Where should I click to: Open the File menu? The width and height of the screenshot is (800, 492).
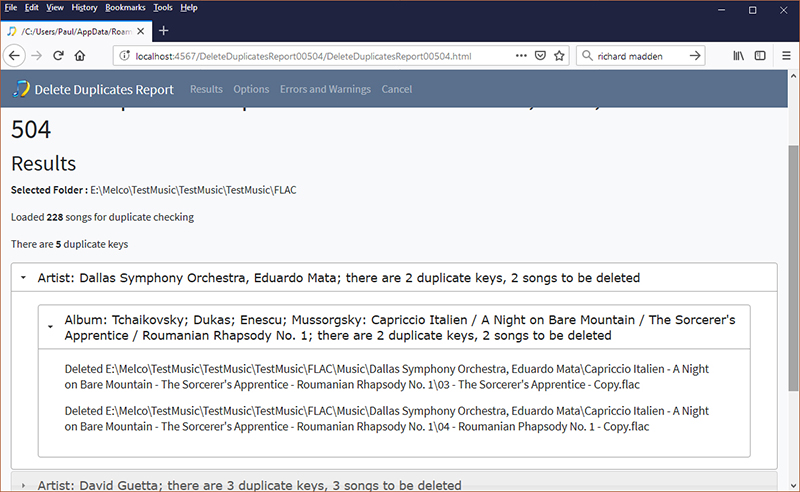pyautogui.click(x=11, y=8)
